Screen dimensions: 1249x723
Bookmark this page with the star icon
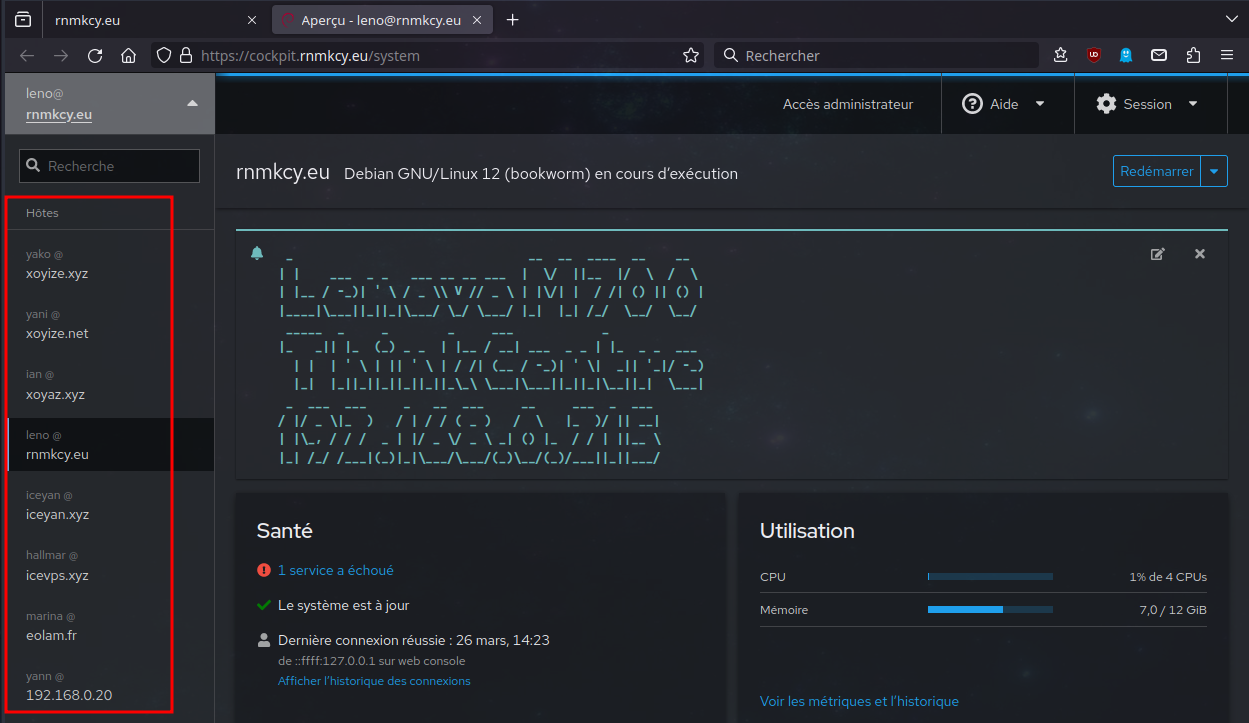tap(690, 56)
